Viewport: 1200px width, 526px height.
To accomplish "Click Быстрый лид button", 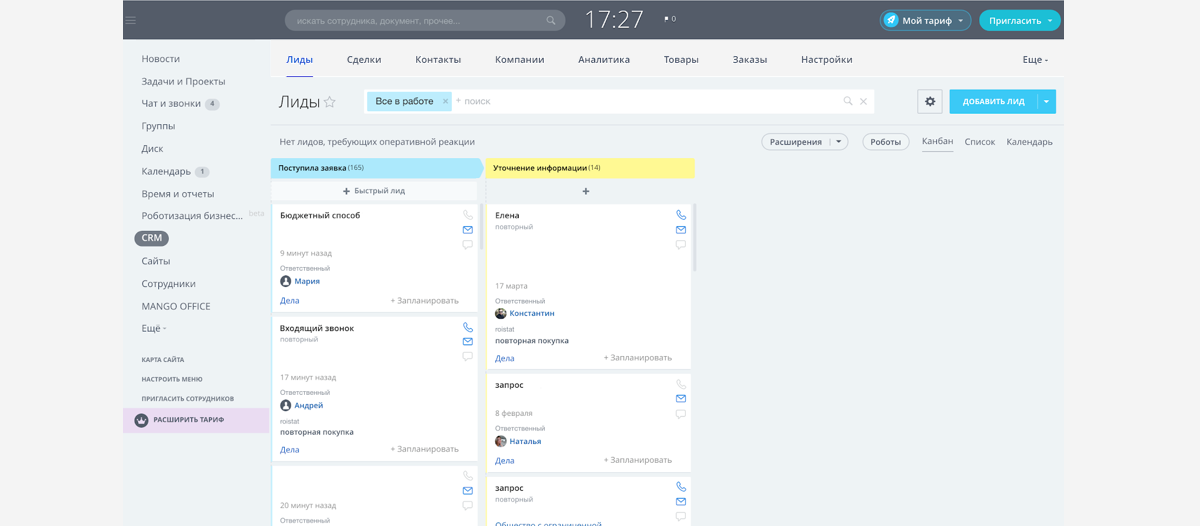I will coord(374,191).
